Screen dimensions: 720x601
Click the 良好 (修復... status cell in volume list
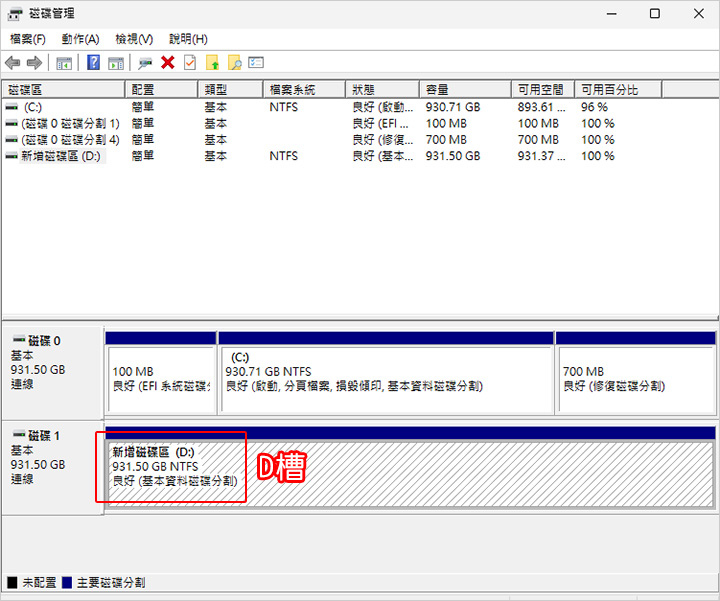(x=382, y=140)
